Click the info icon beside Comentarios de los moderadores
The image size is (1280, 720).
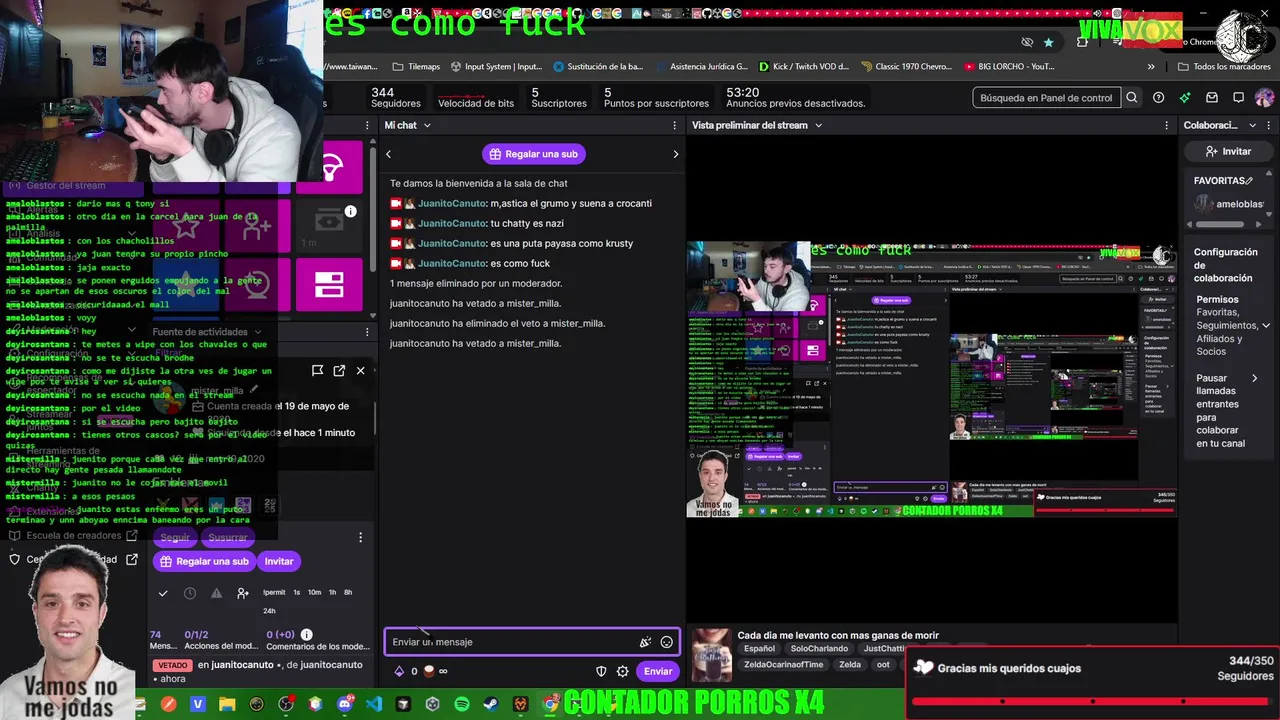click(307, 634)
